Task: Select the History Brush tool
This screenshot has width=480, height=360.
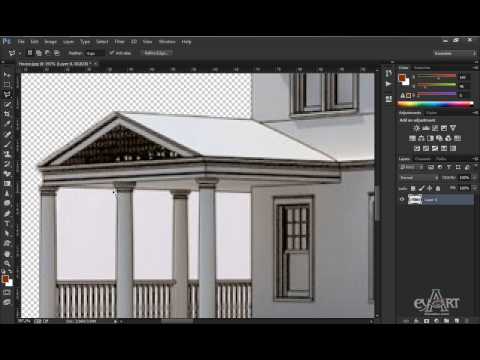Action: (x=7, y=164)
